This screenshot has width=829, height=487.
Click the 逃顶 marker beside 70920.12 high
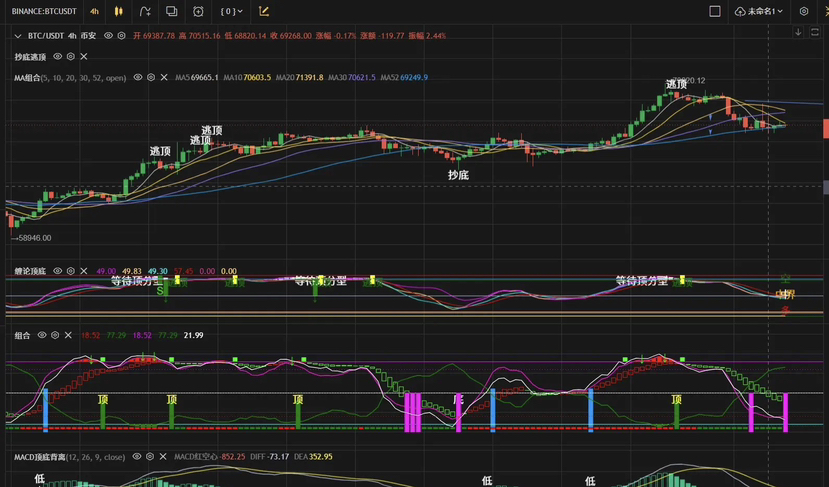point(676,84)
